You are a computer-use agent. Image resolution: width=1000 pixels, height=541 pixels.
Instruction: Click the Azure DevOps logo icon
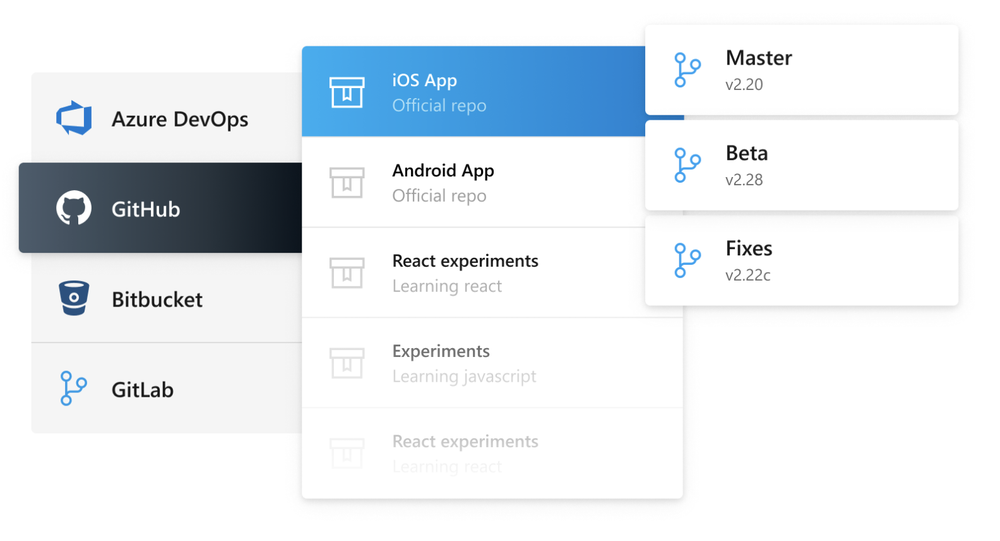pyautogui.click(x=74, y=119)
